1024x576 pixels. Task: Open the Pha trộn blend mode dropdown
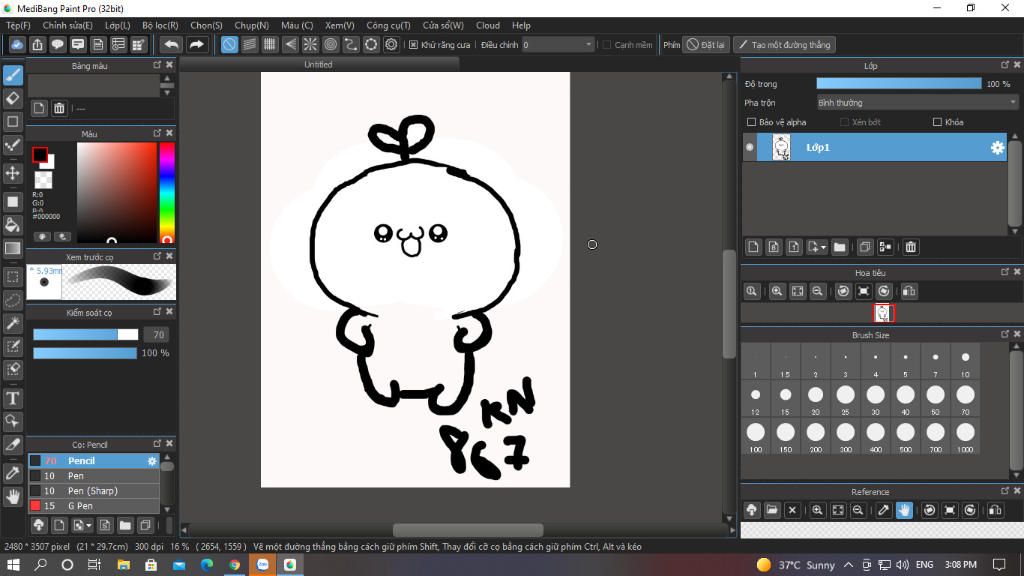pyautogui.click(x=917, y=103)
